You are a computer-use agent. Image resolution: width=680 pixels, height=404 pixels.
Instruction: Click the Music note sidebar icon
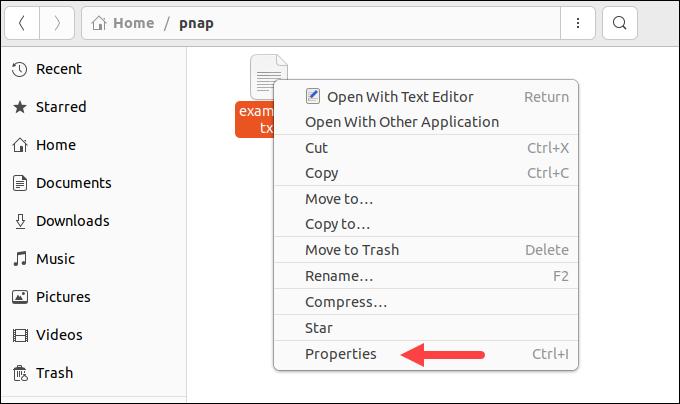point(19,259)
